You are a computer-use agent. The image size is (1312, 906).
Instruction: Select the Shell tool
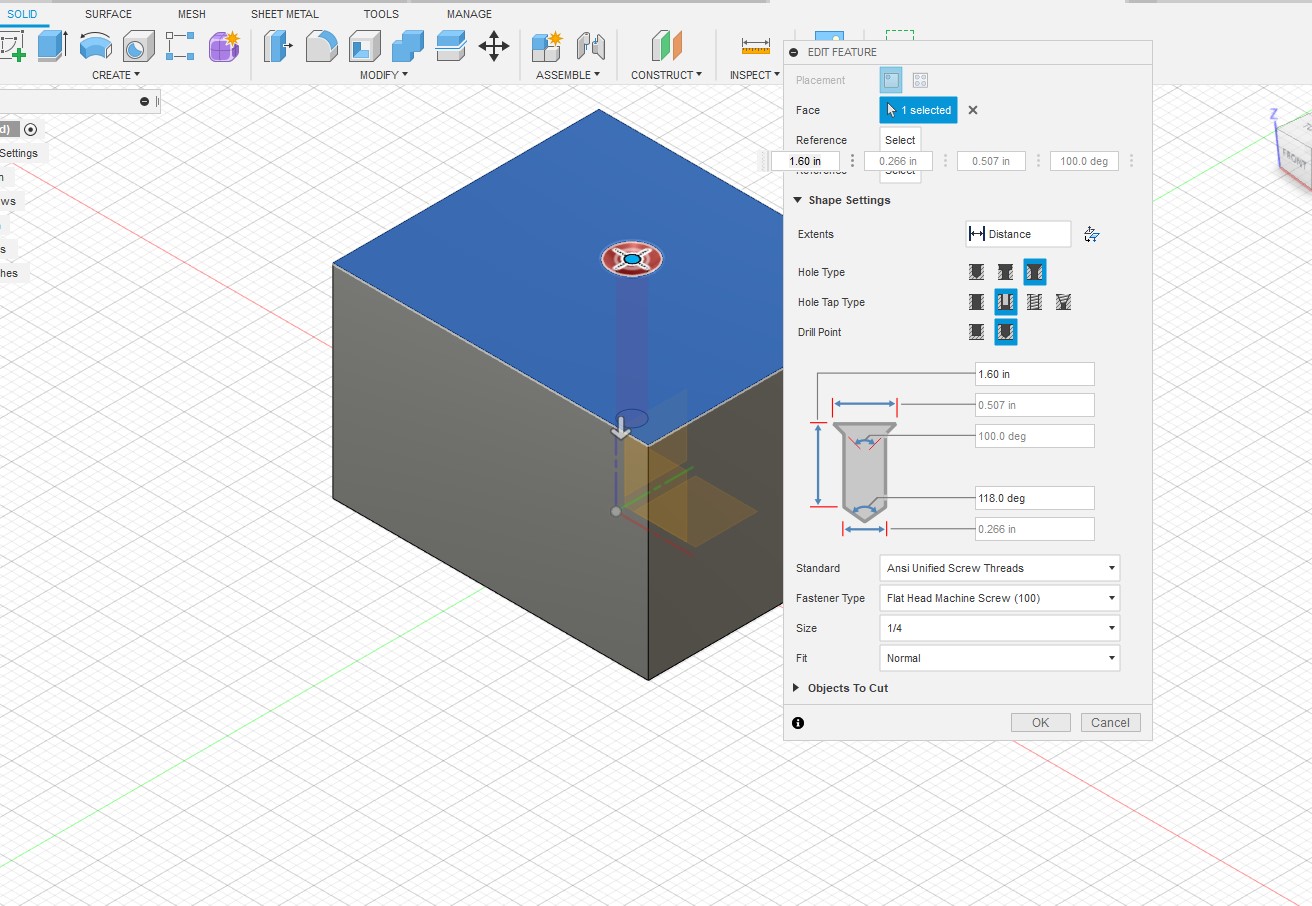(364, 46)
